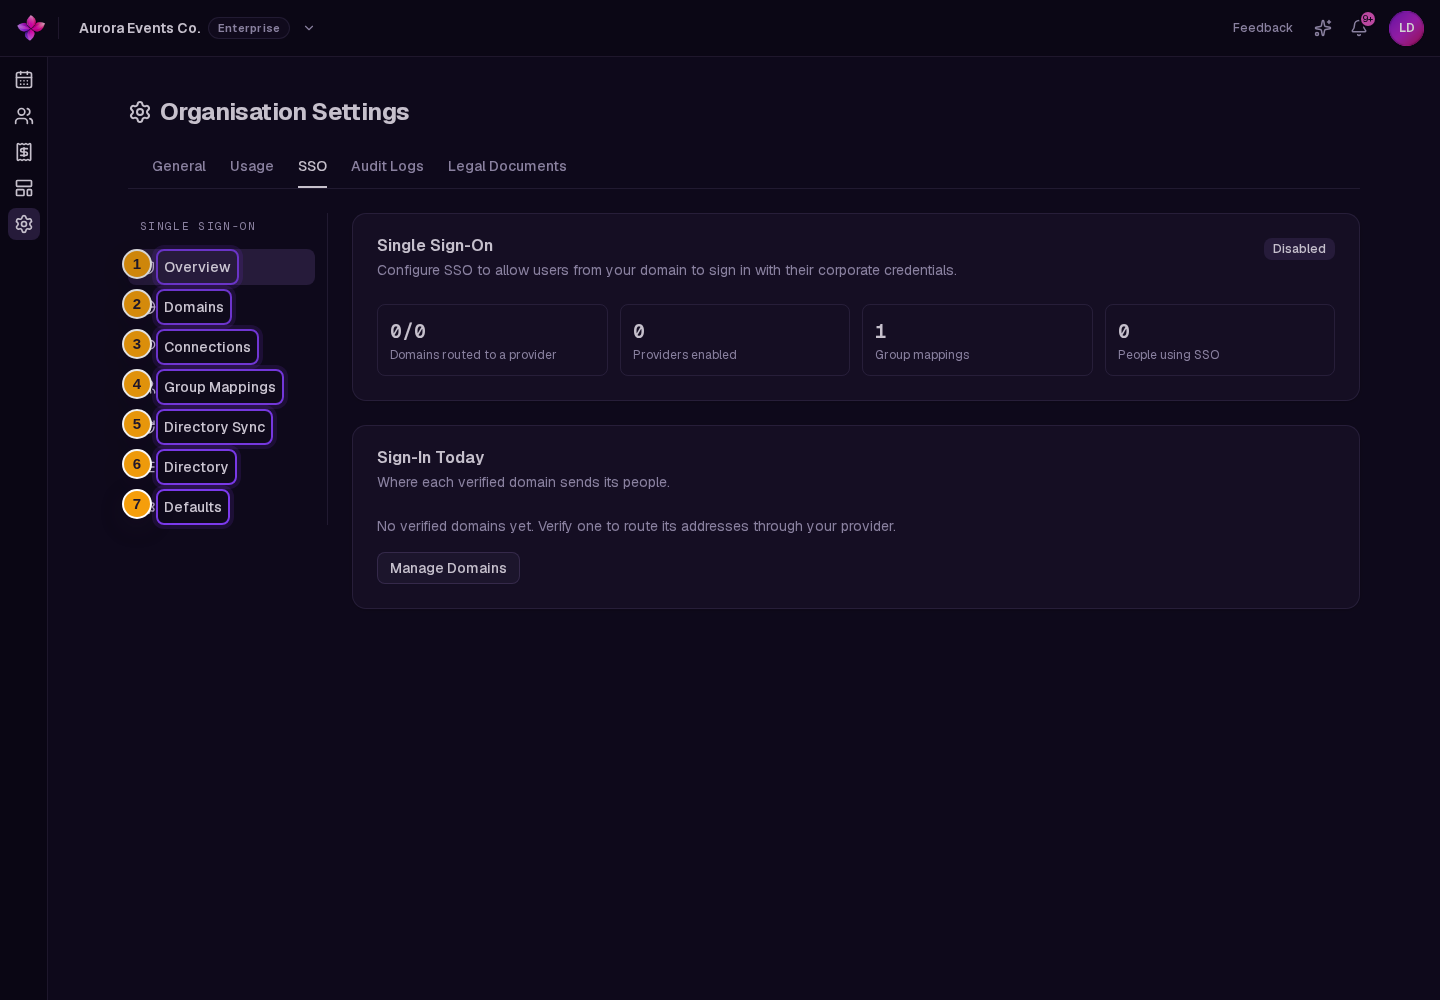Switch to the Usage tab
1440x1000 pixels.
click(252, 166)
